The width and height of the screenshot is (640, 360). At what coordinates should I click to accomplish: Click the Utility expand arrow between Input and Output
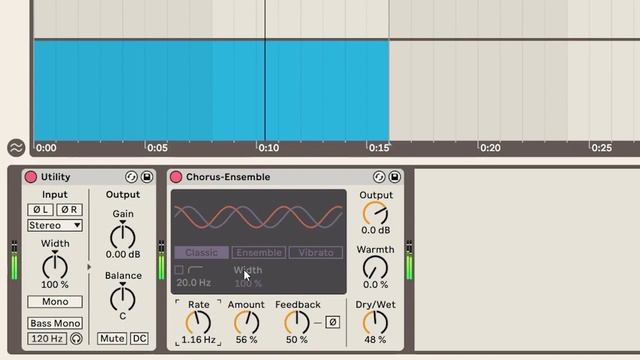[89, 267]
